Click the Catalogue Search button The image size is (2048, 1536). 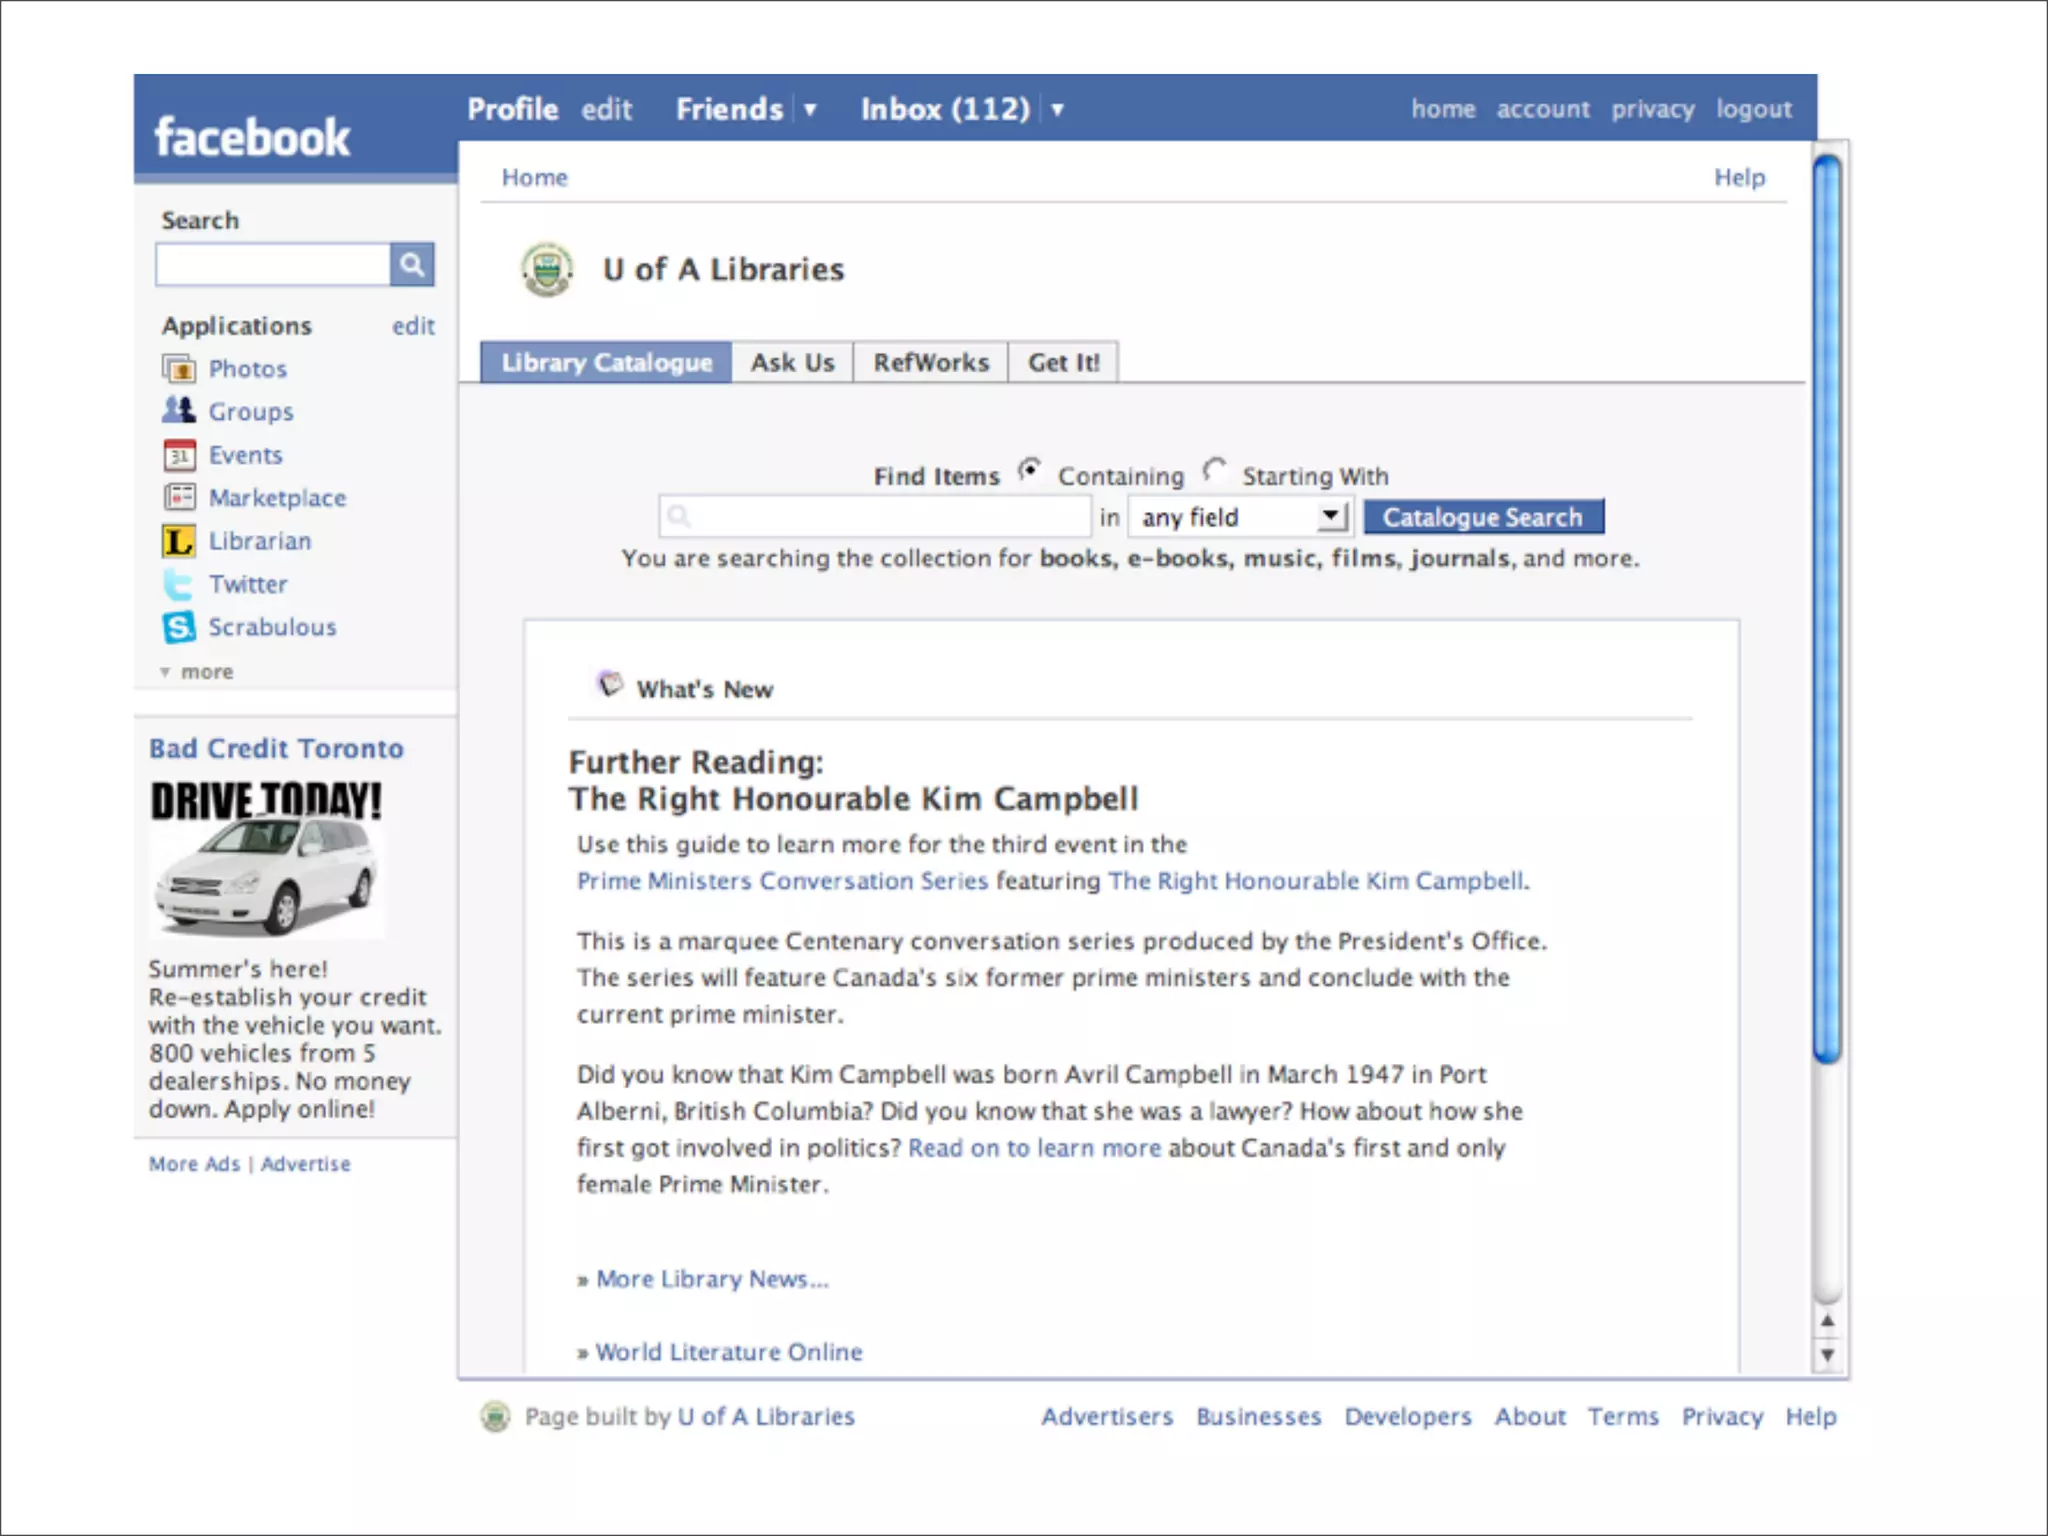pos(1484,517)
